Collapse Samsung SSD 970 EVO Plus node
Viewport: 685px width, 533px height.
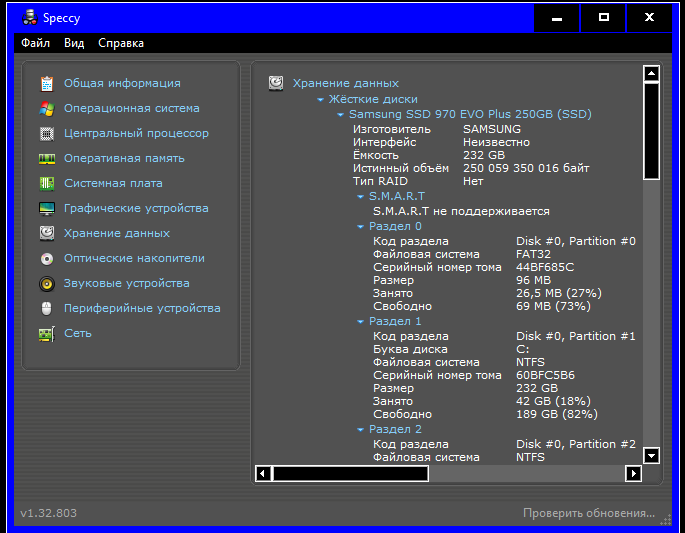340,115
